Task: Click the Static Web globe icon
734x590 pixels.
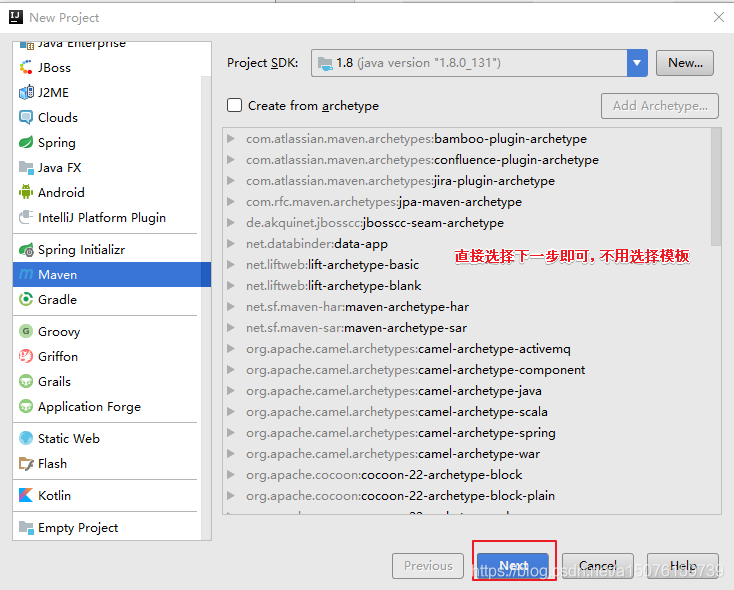Action: coord(26,438)
